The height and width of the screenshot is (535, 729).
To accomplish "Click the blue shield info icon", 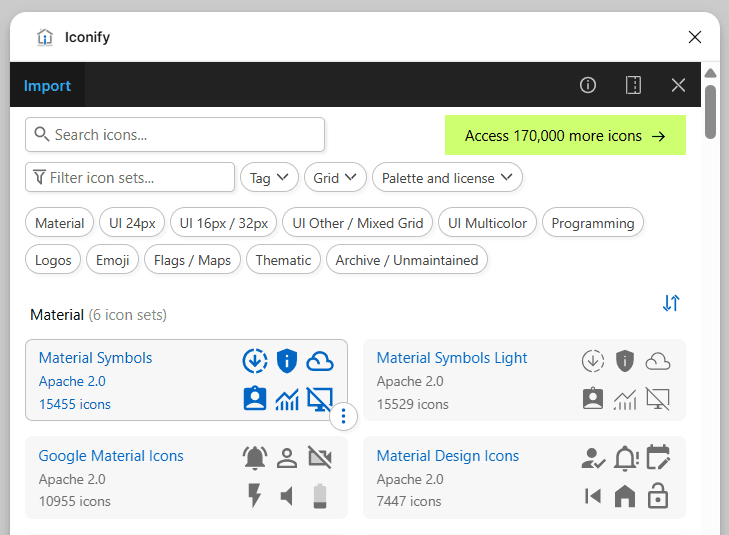I will (x=287, y=361).
